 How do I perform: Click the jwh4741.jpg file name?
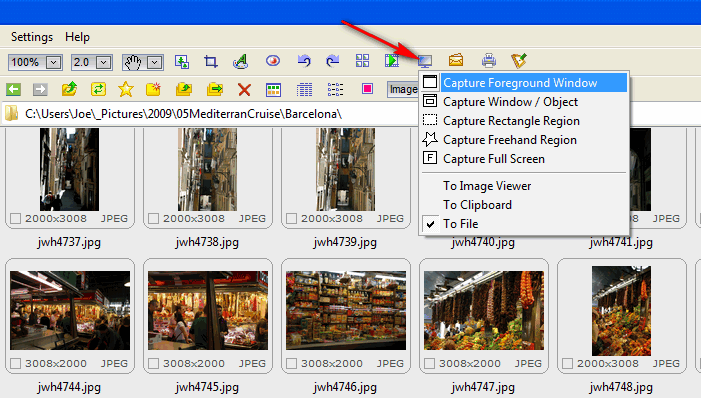point(621,242)
